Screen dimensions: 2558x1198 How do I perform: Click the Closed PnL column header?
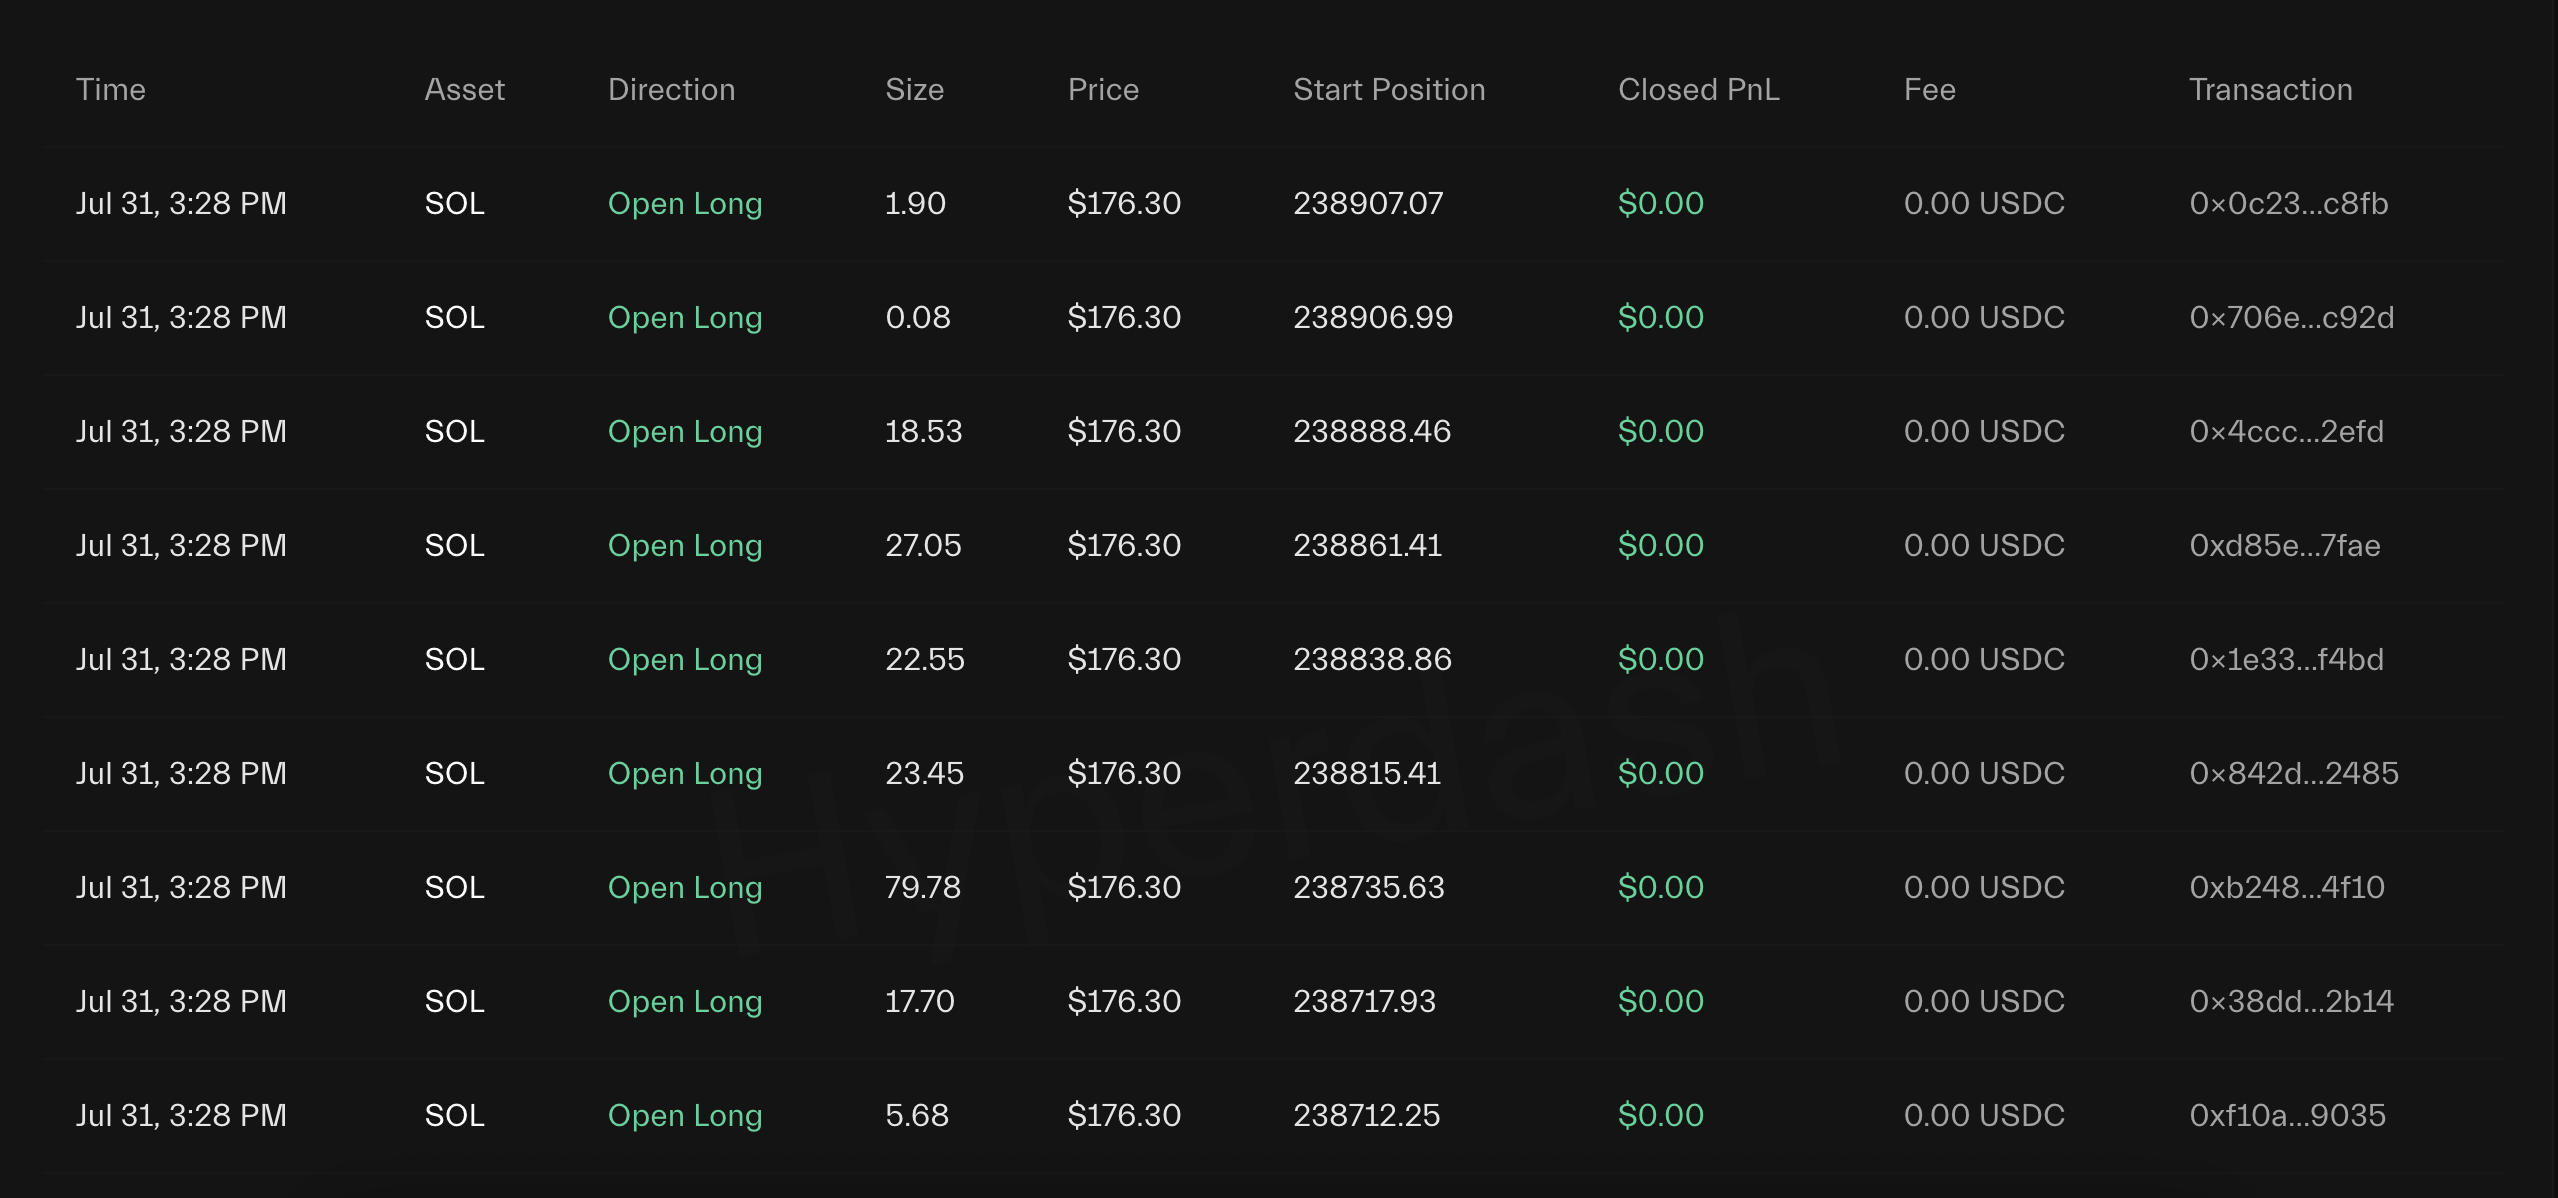pyautogui.click(x=1698, y=89)
